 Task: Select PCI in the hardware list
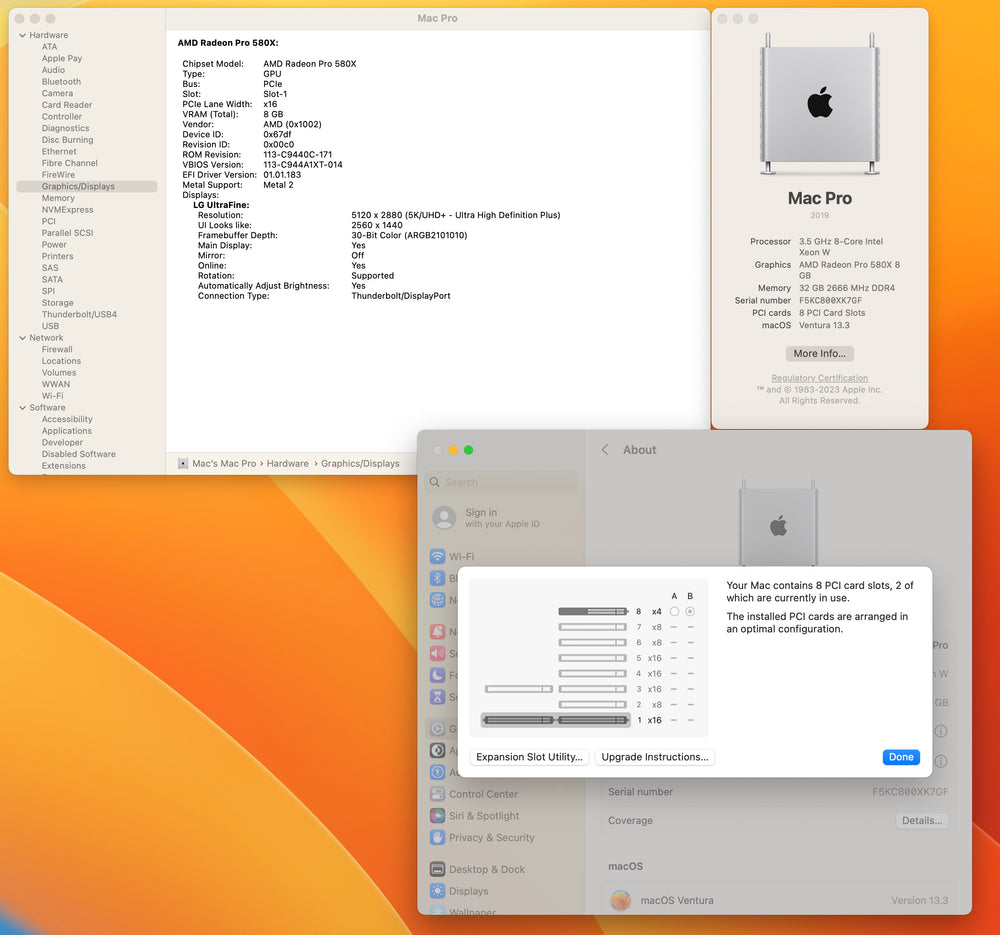(49, 221)
